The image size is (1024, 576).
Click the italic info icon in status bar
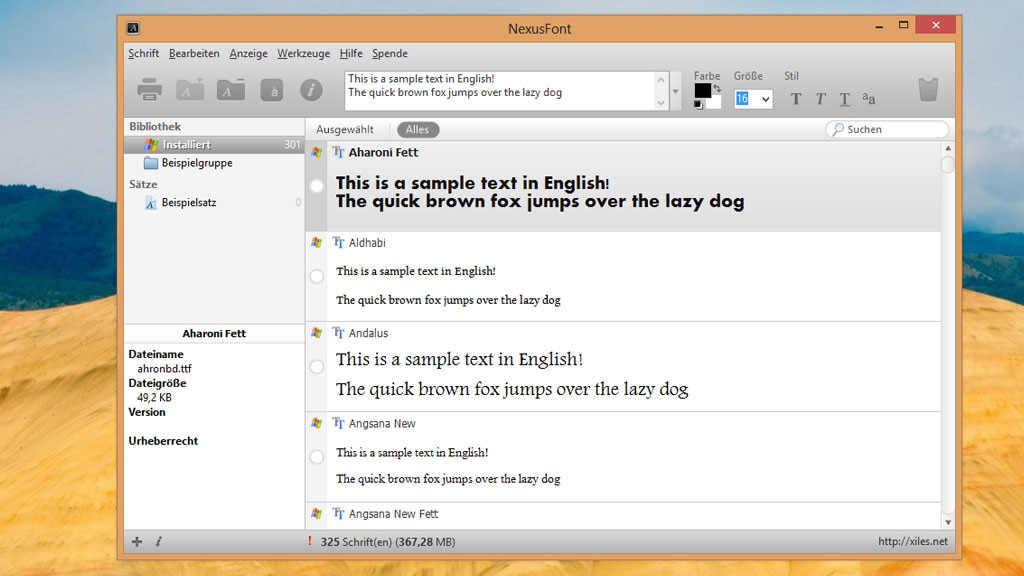[x=158, y=541]
